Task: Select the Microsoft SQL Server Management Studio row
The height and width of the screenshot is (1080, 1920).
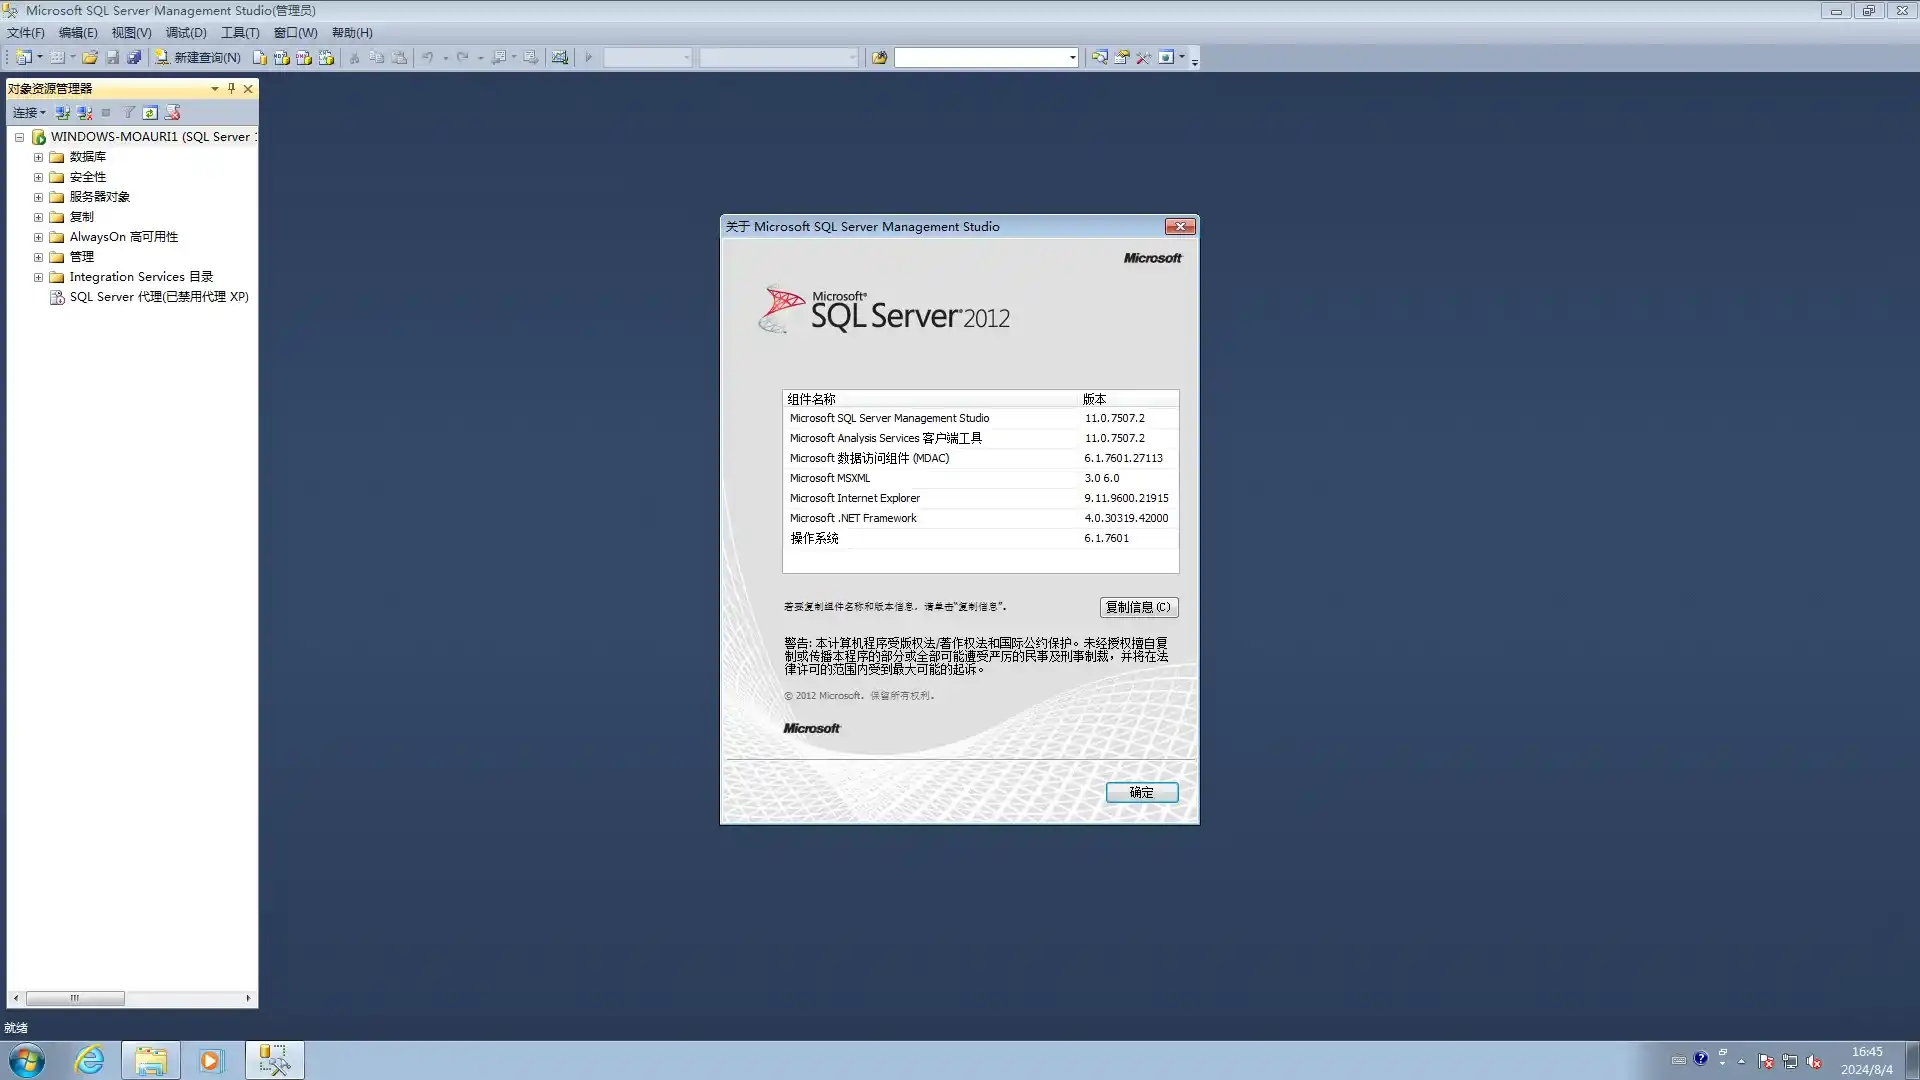Action: click(980, 418)
